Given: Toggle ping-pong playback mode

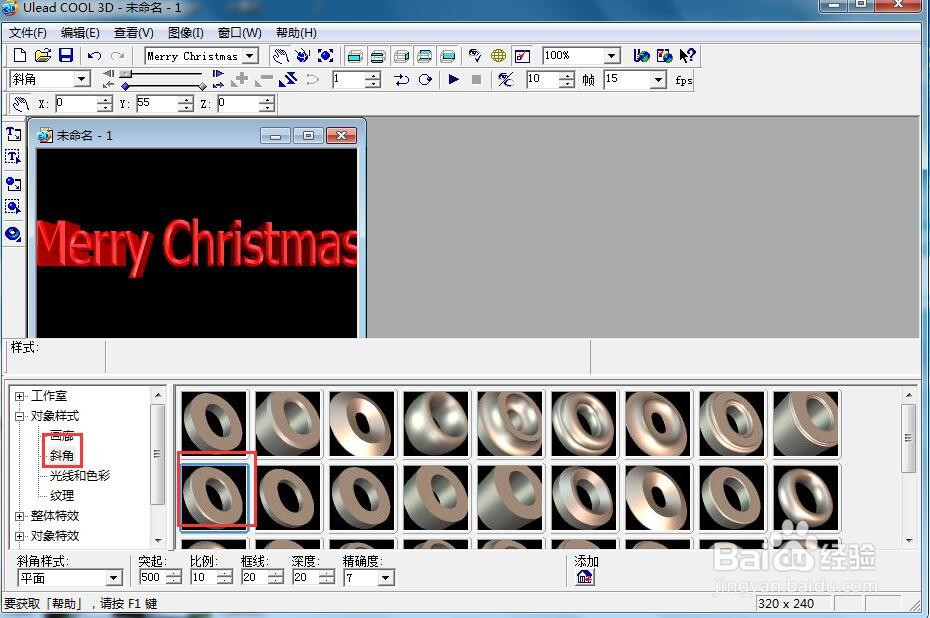Looking at the screenshot, I should coord(402,79).
